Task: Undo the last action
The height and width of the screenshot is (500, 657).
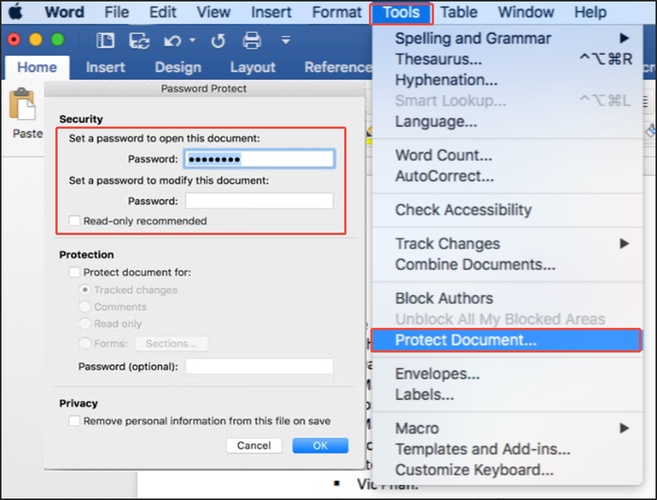Action: coord(172,41)
